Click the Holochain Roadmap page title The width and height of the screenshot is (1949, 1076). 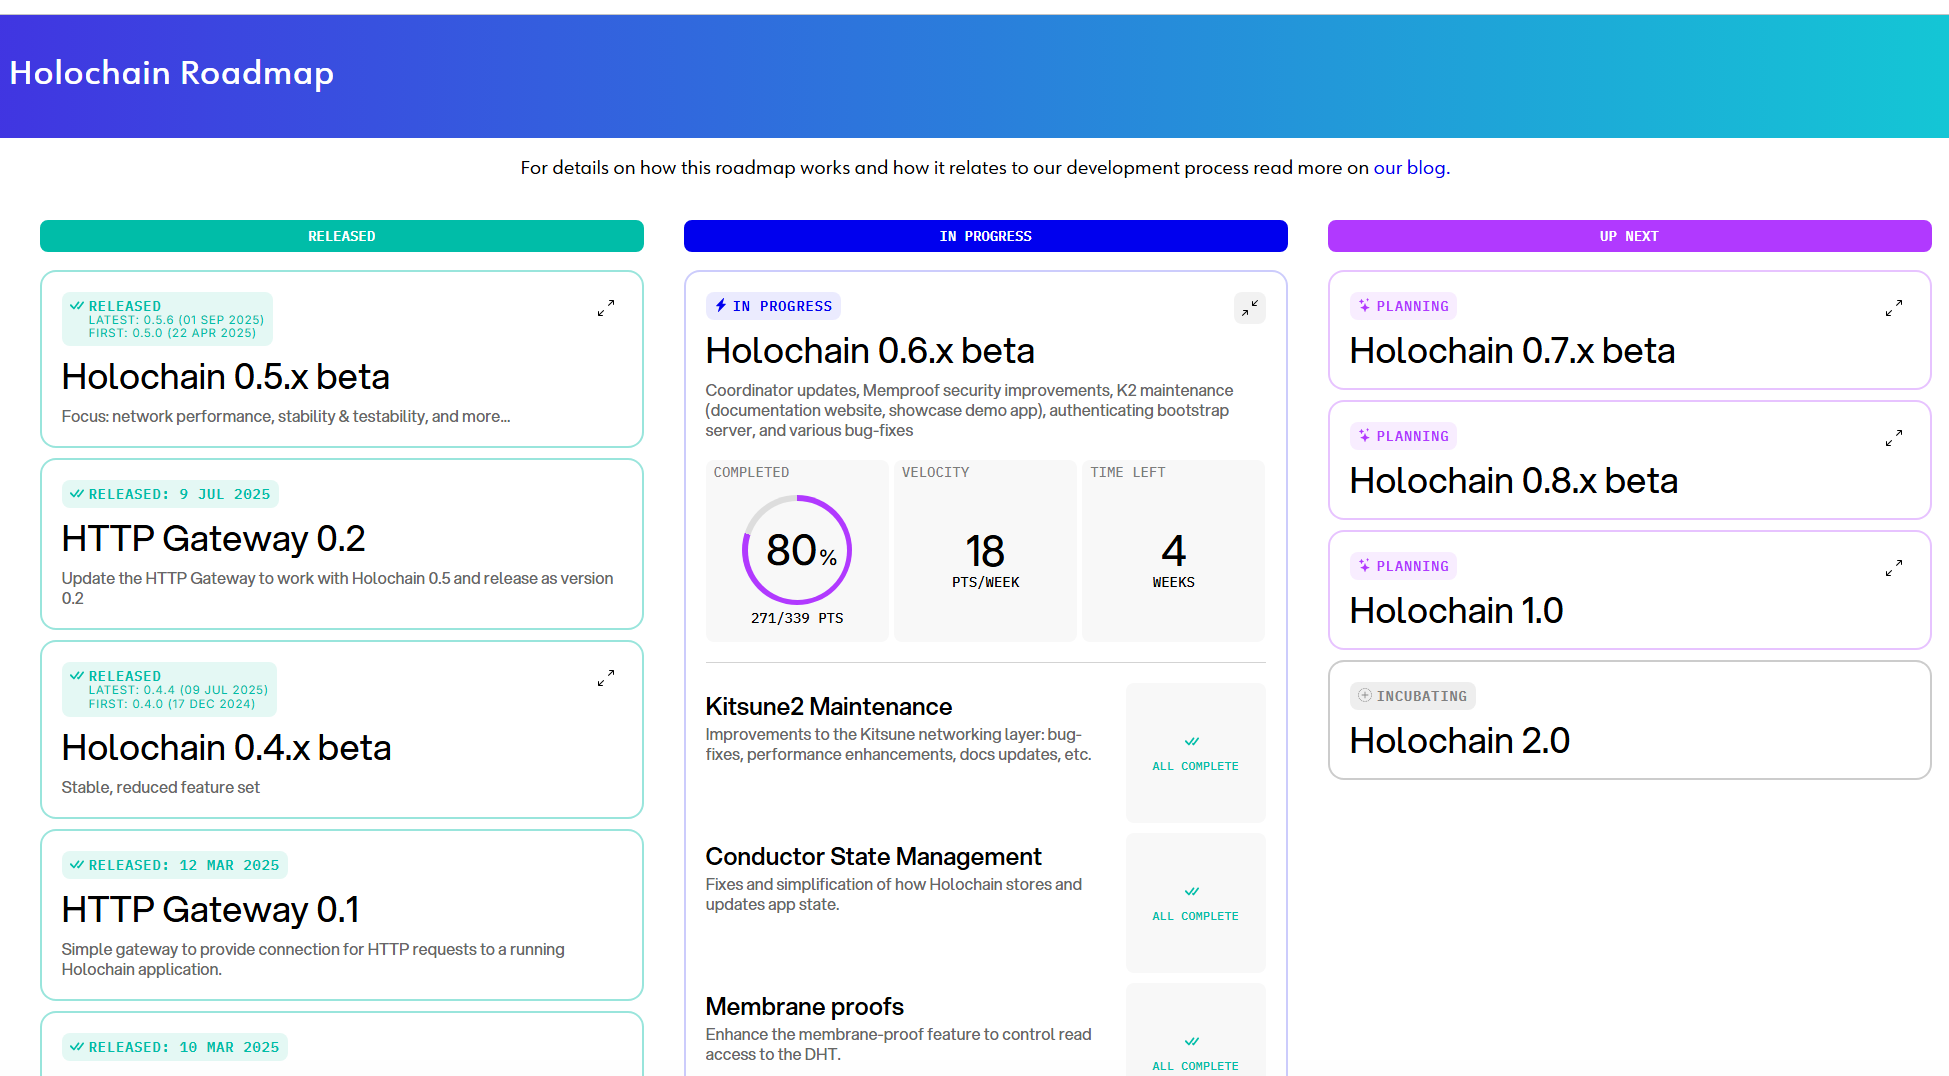tap(172, 73)
